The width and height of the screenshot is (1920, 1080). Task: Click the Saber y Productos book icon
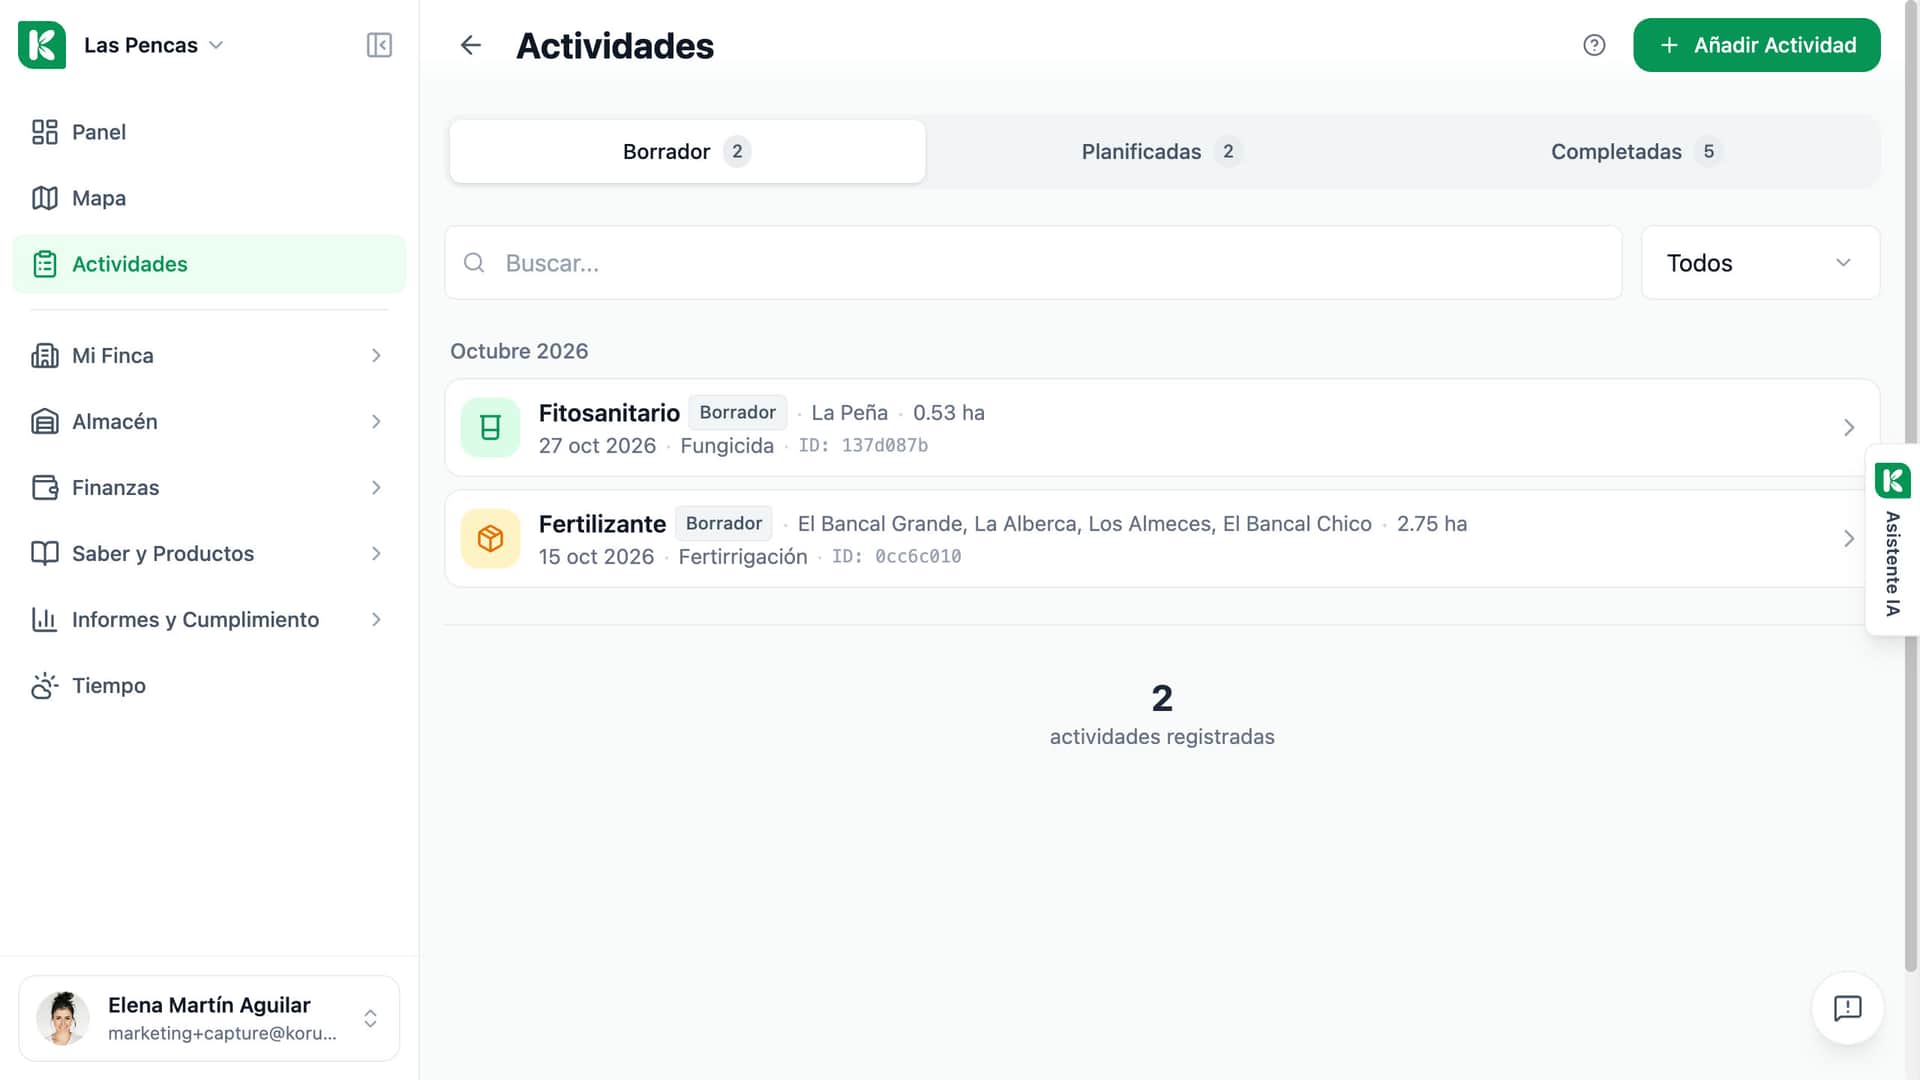point(45,554)
